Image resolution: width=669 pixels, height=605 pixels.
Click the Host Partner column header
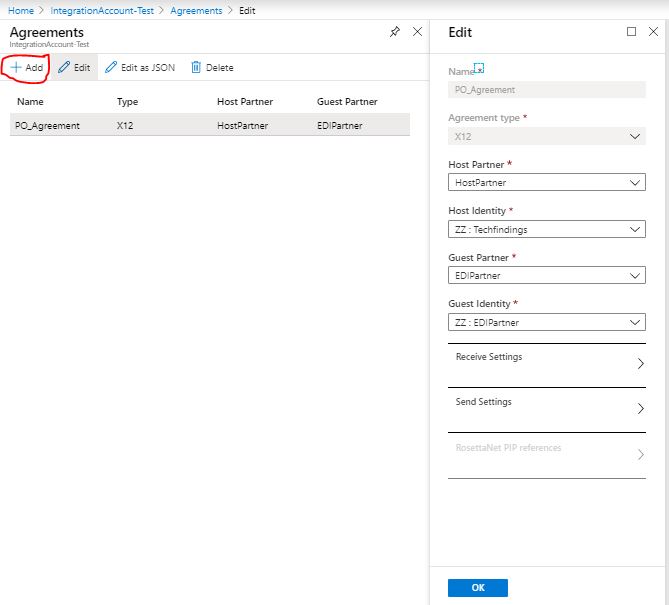[x=245, y=102]
